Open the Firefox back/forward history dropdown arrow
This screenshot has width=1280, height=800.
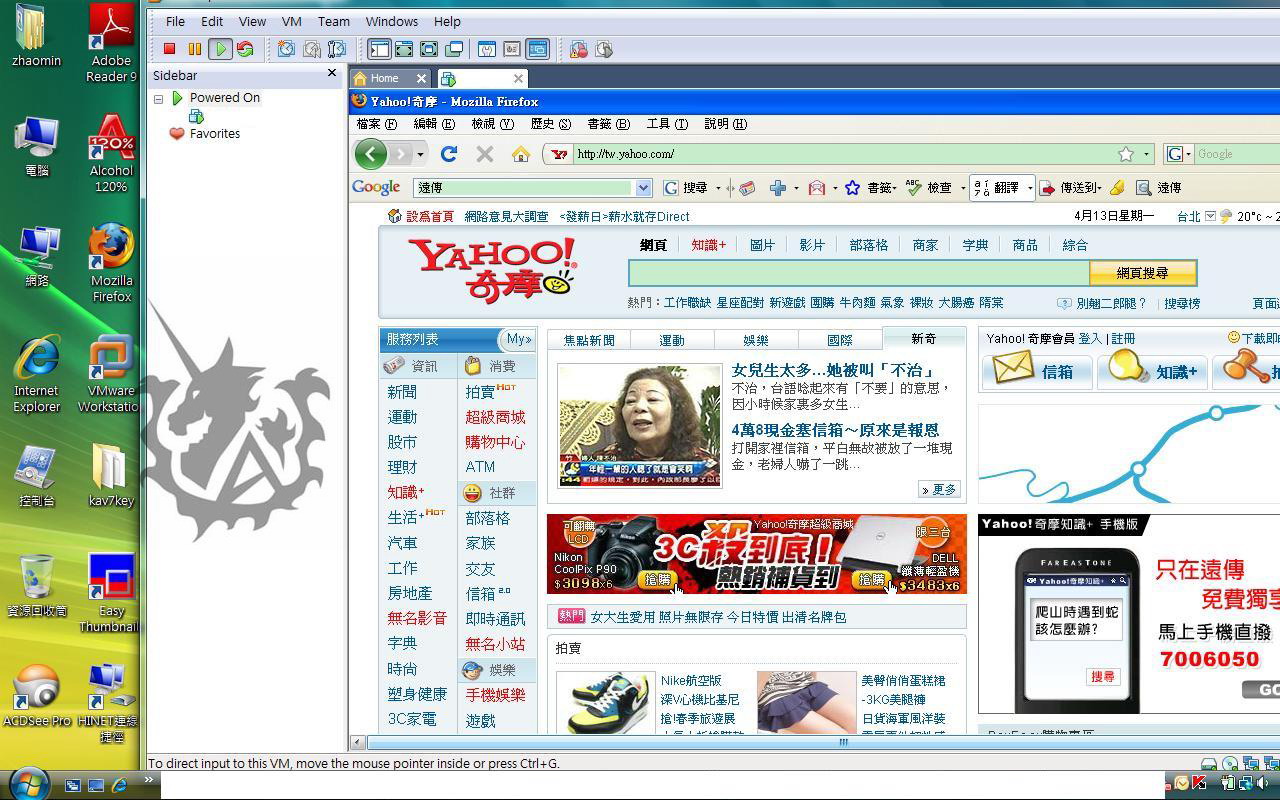(x=420, y=154)
